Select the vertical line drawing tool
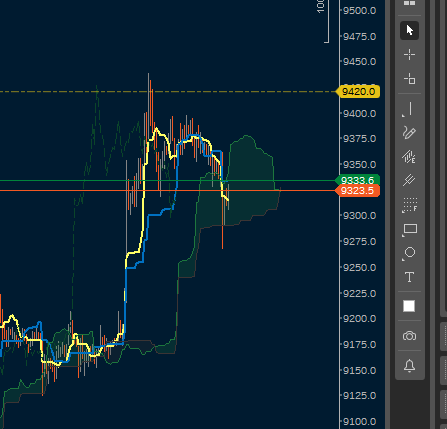 pos(409,109)
